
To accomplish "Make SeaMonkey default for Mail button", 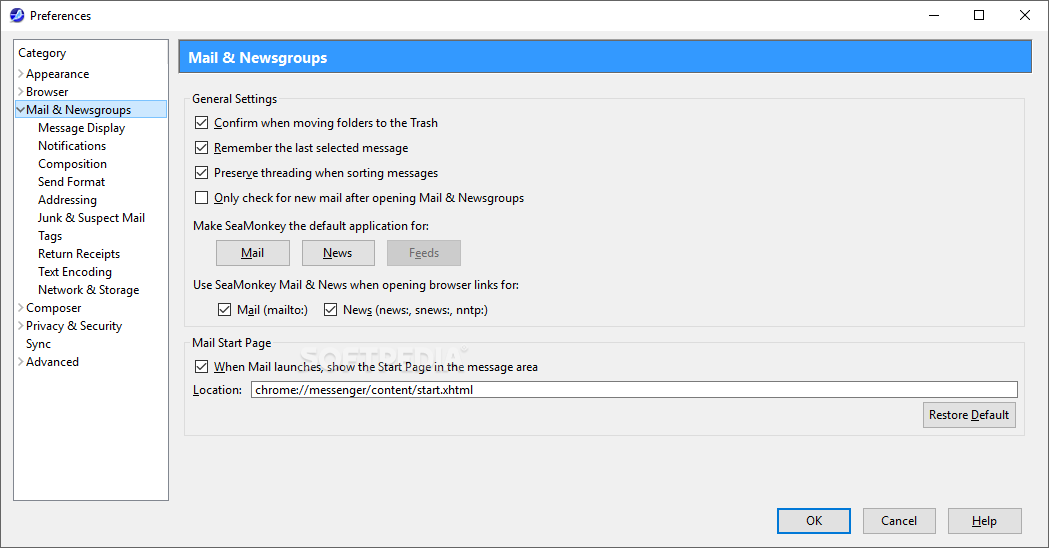I will click(x=253, y=253).
